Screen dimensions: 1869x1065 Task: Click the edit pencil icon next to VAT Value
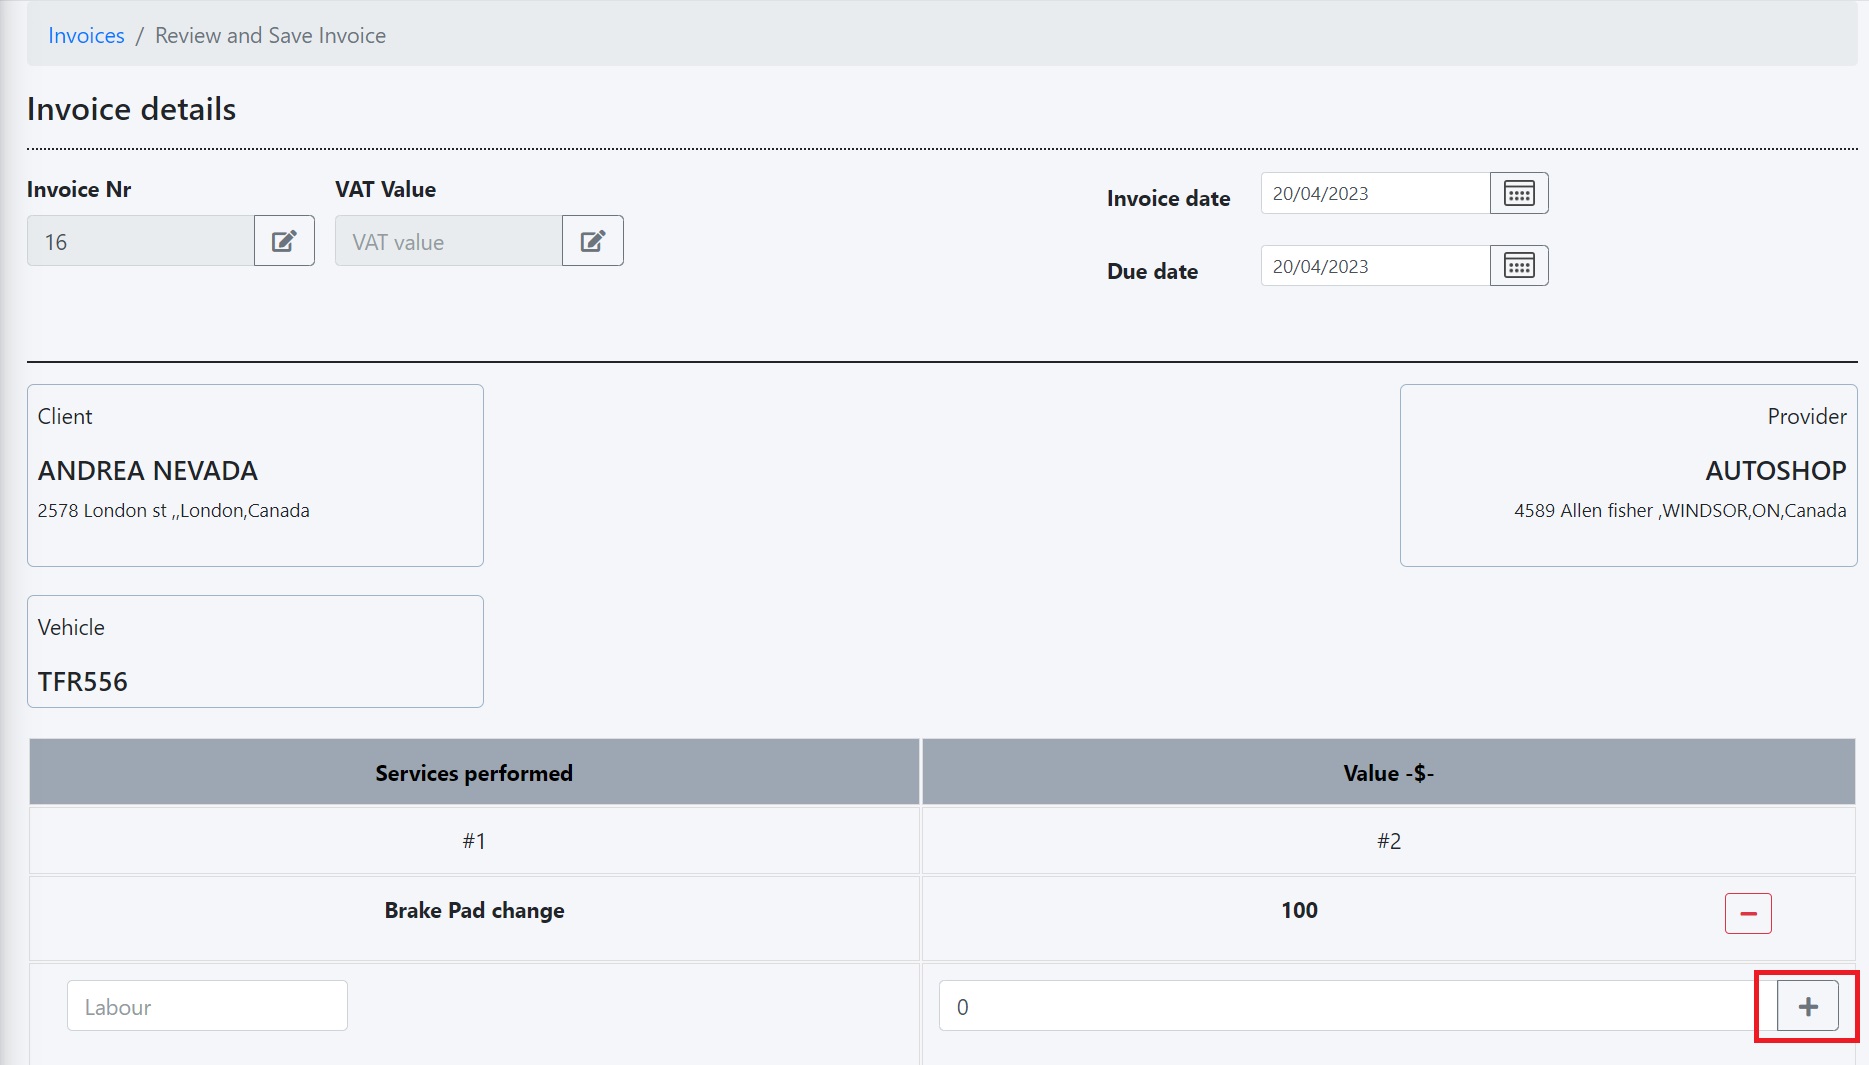pos(592,240)
